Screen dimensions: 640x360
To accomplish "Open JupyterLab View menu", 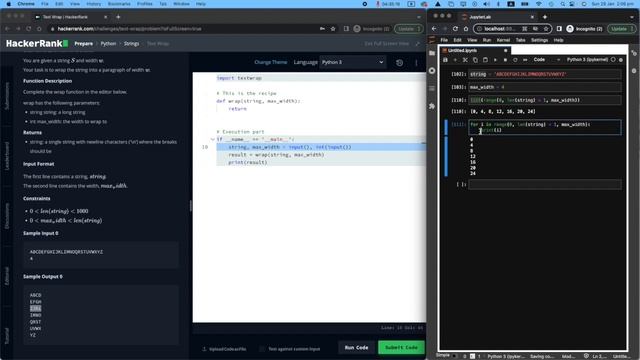I will [472, 40].
